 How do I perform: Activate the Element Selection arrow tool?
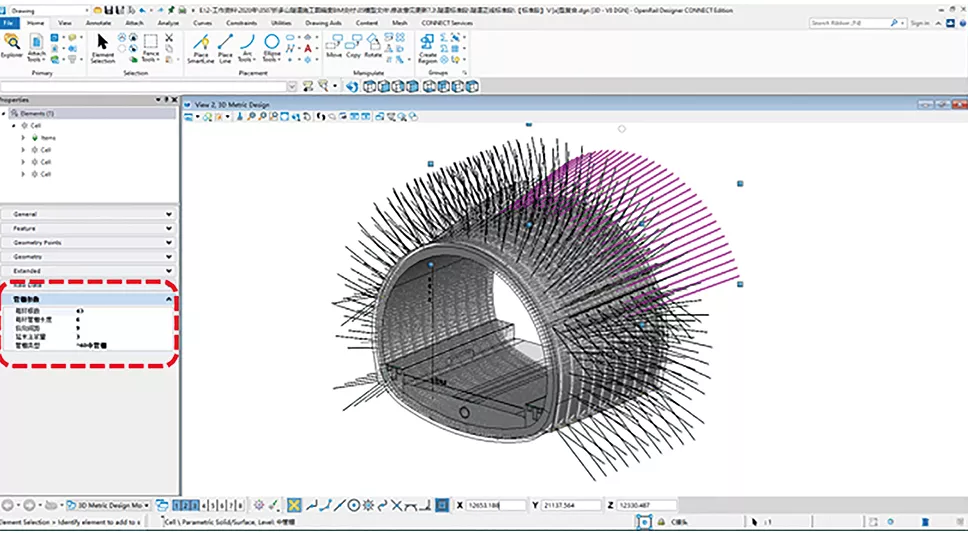(102, 49)
